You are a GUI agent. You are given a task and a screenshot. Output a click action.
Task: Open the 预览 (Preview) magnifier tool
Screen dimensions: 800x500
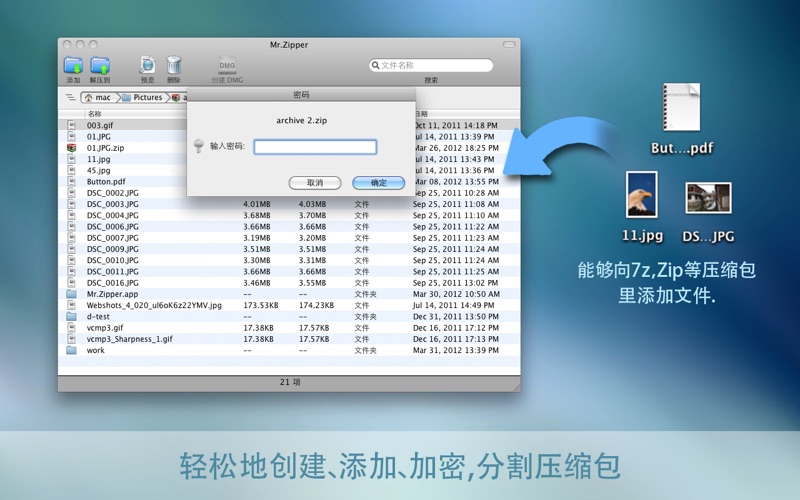[x=147, y=66]
